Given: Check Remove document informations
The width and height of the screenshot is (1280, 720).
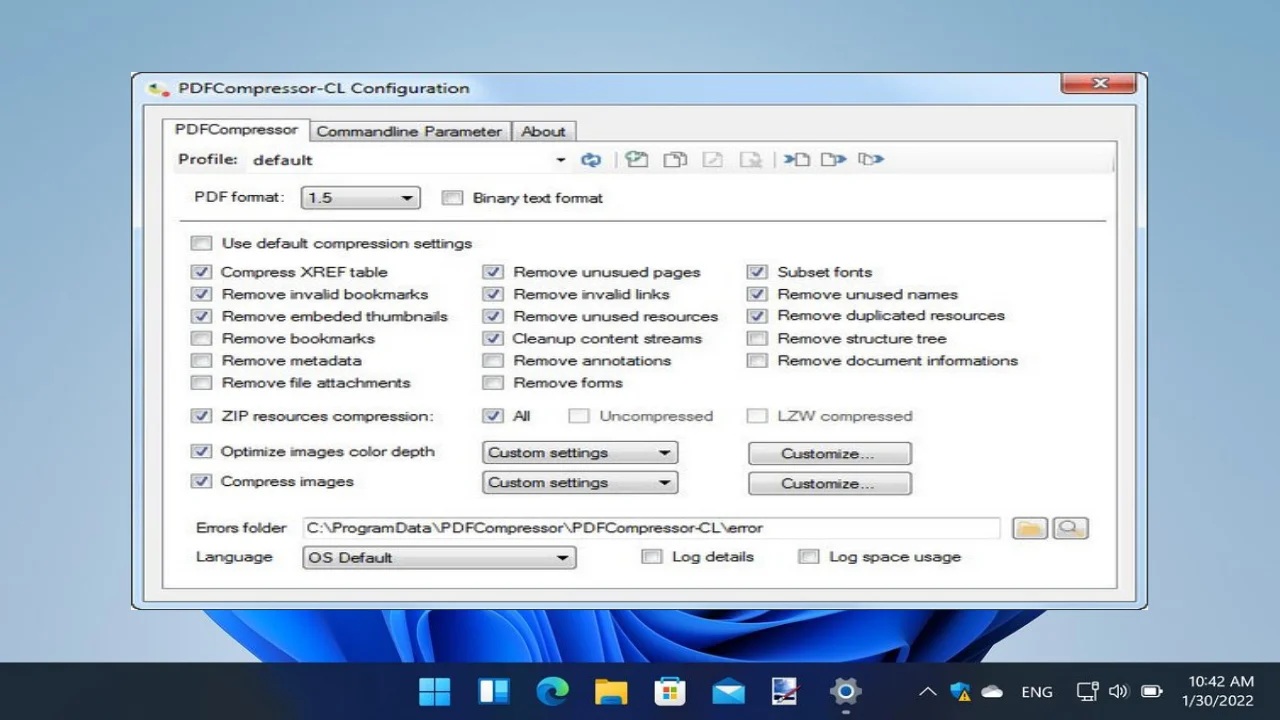Looking at the screenshot, I should [x=758, y=360].
